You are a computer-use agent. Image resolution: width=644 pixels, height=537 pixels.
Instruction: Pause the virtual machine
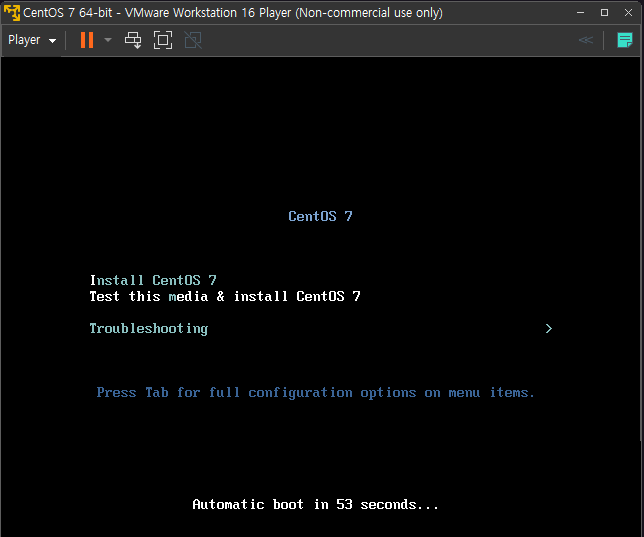tap(87, 40)
